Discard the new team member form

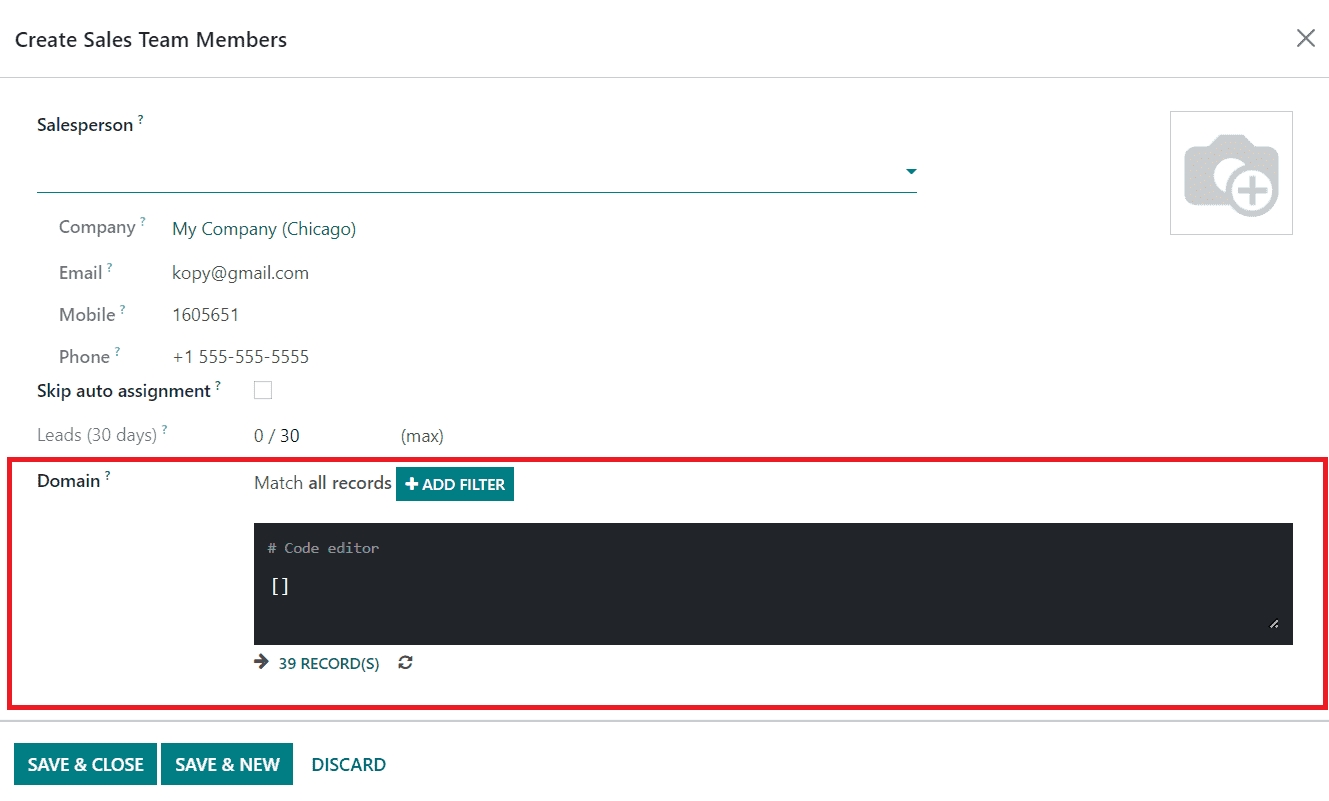click(x=349, y=765)
